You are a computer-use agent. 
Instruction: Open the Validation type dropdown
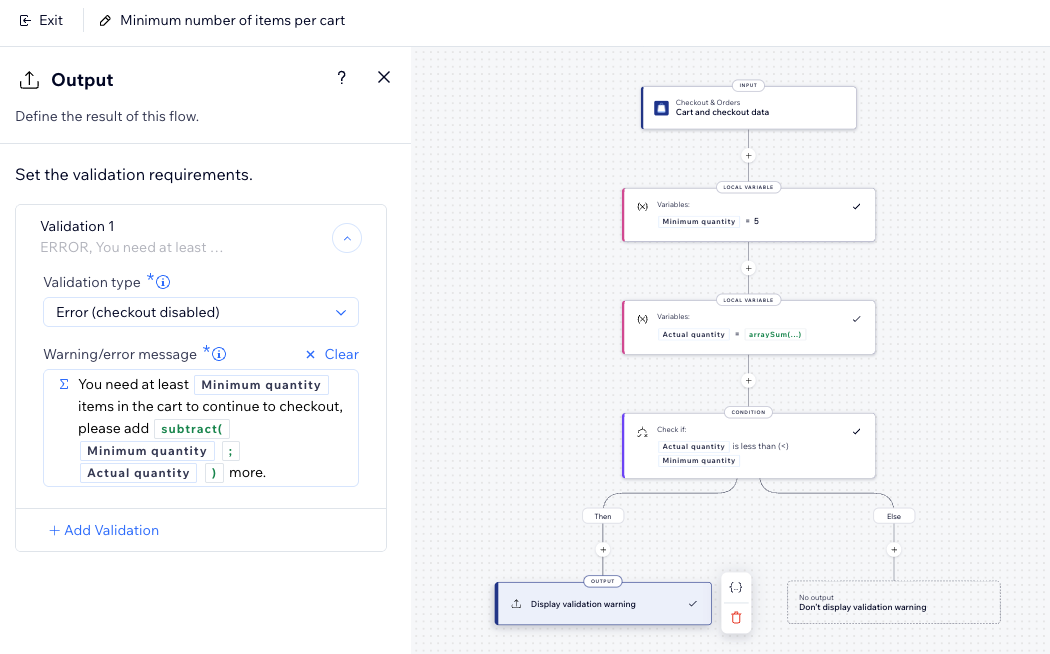click(200, 312)
